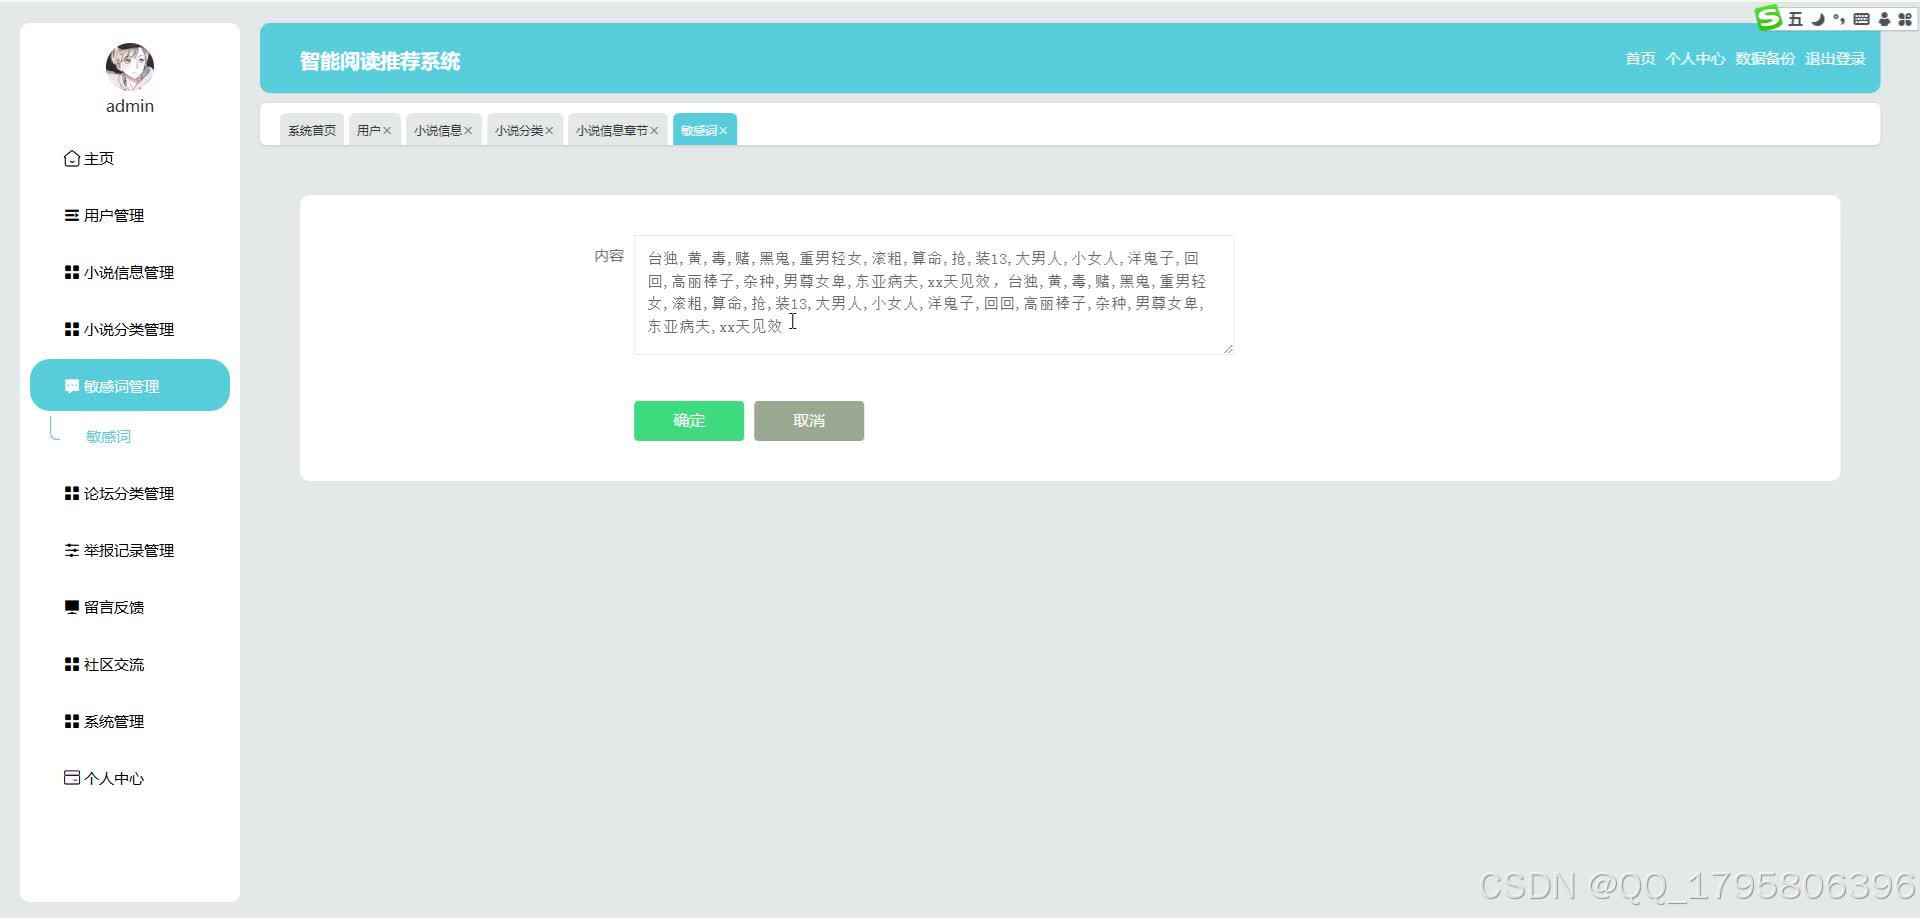Screen dimensions: 1920x918
Task: Click the 五 input mode indicator
Action: [x=1795, y=19]
